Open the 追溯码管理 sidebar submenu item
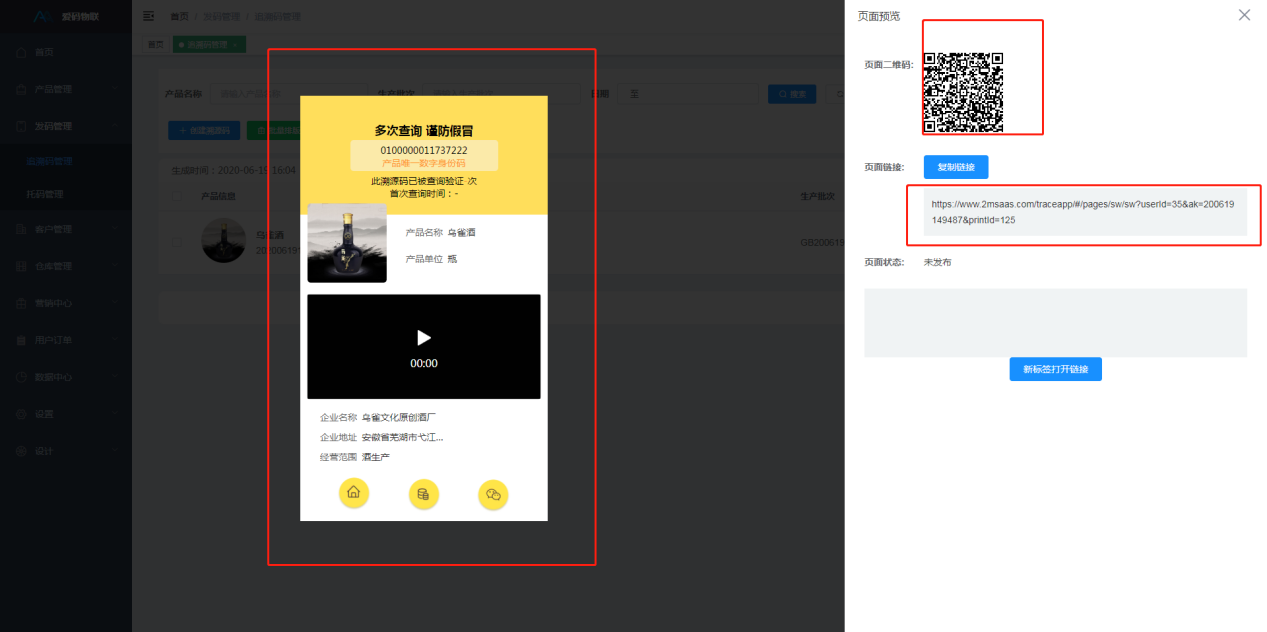The width and height of the screenshot is (1267, 632). [x=66, y=161]
